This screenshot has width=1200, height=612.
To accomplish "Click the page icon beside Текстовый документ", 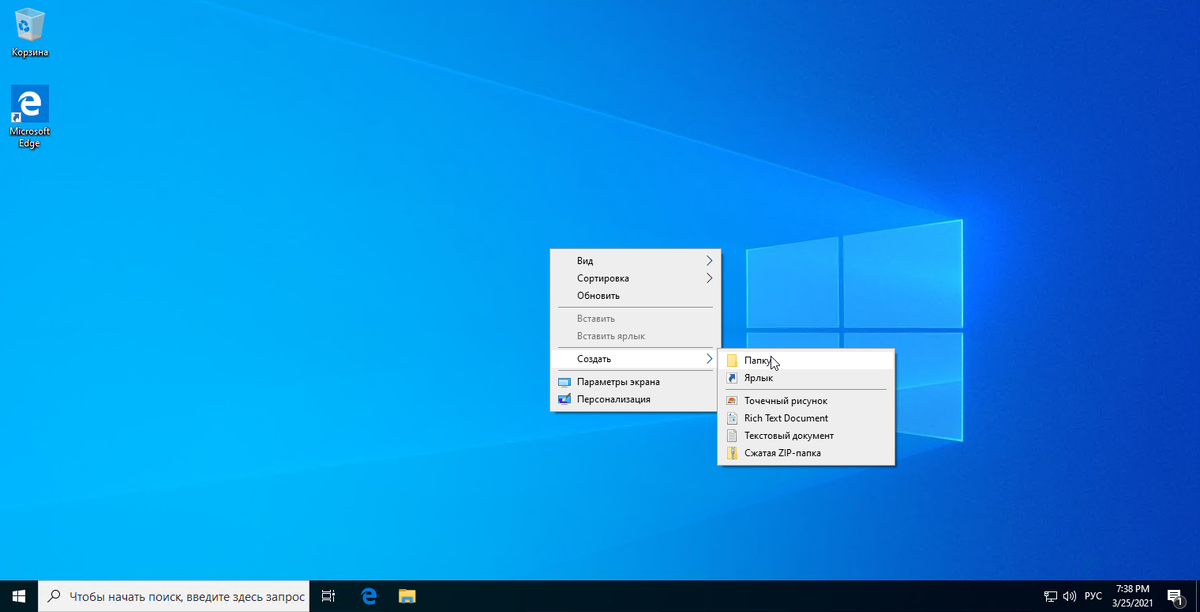I will pos(732,436).
